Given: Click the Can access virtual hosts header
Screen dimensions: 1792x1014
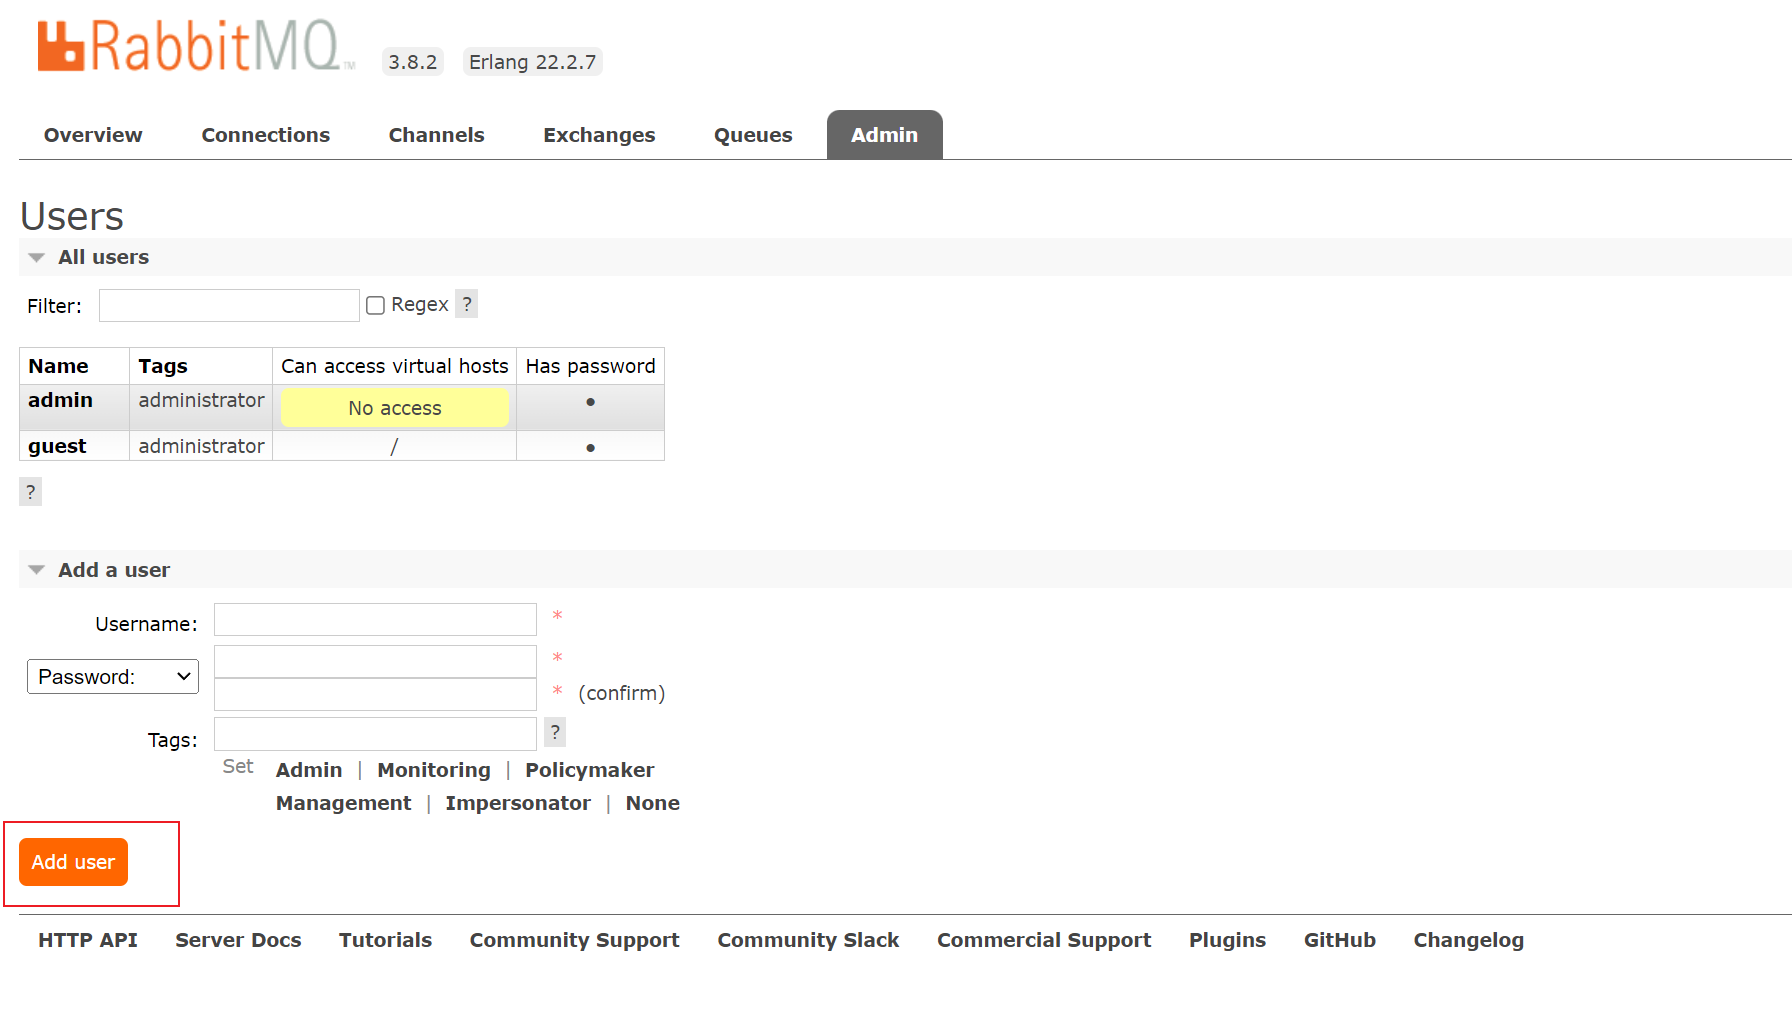Looking at the screenshot, I should click(x=395, y=366).
